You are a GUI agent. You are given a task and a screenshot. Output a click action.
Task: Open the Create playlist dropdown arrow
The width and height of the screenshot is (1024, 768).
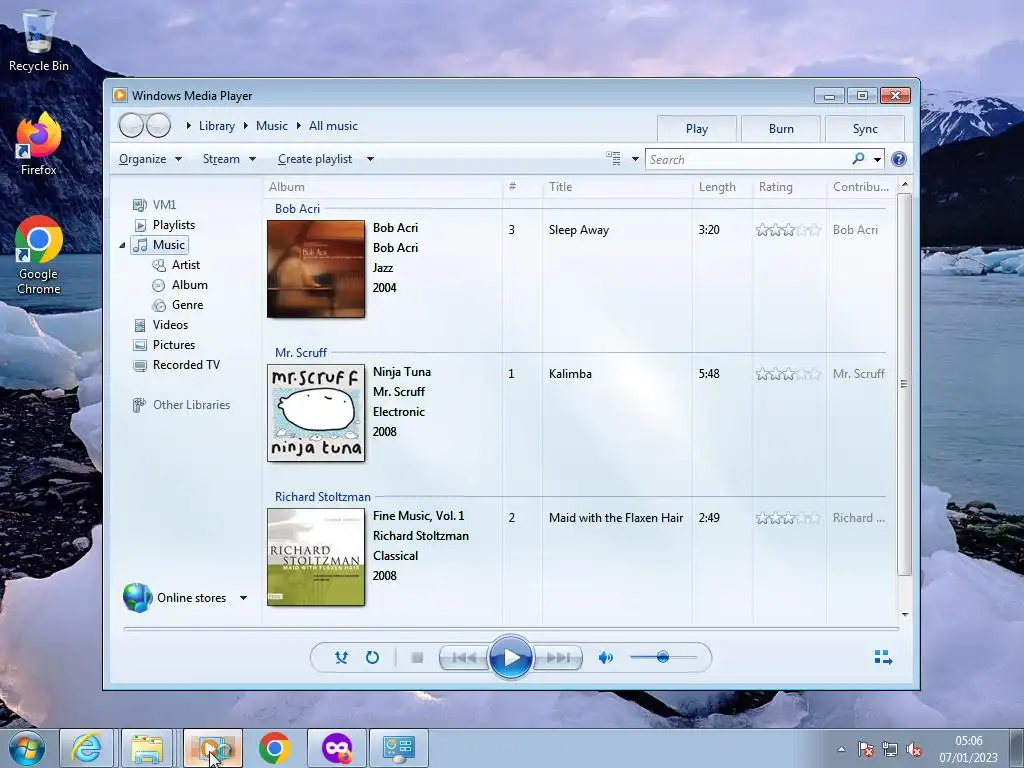pos(370,159)
